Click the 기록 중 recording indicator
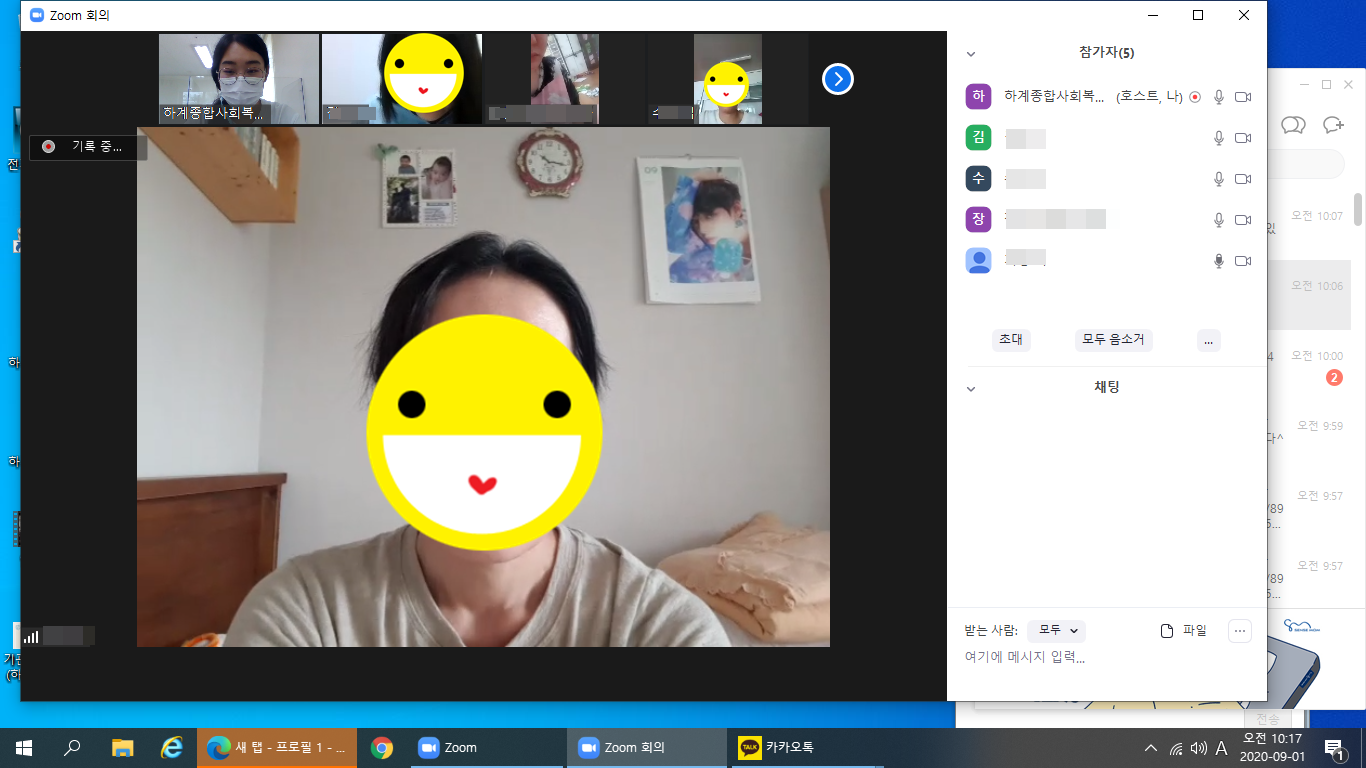Image resolution: width=1366 pixels, height=768 pixels. [x=88, y=147]
